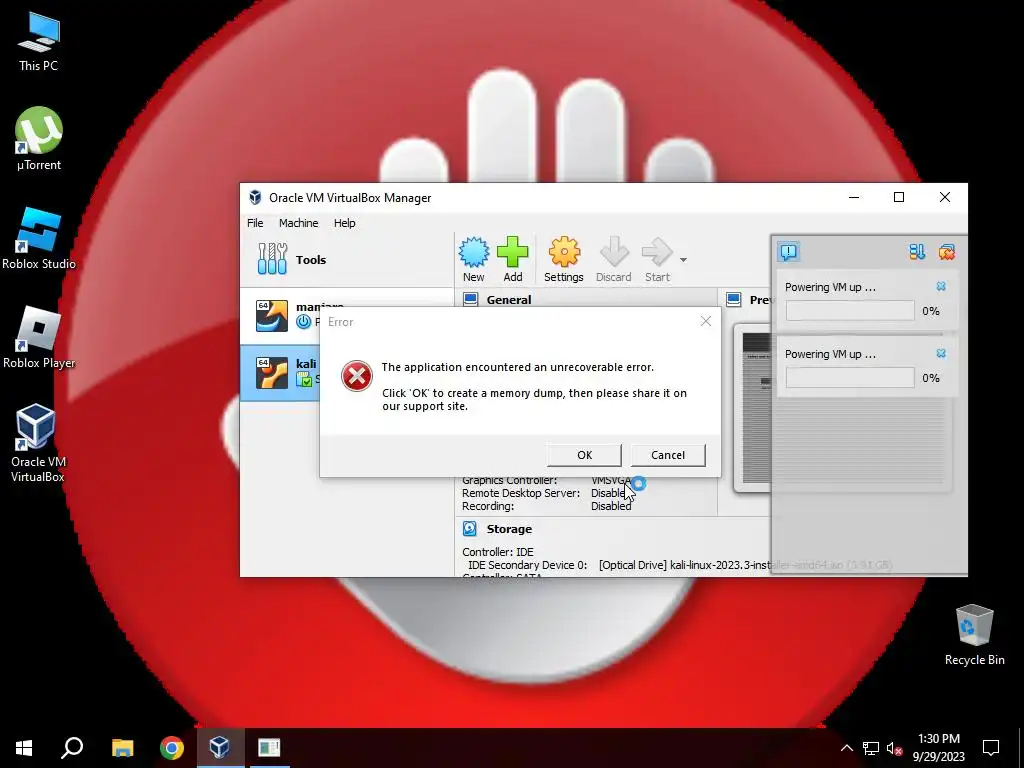Click the VirtualBox taskbar button
The image size is (1024, 768).
[x=220, y=748]
